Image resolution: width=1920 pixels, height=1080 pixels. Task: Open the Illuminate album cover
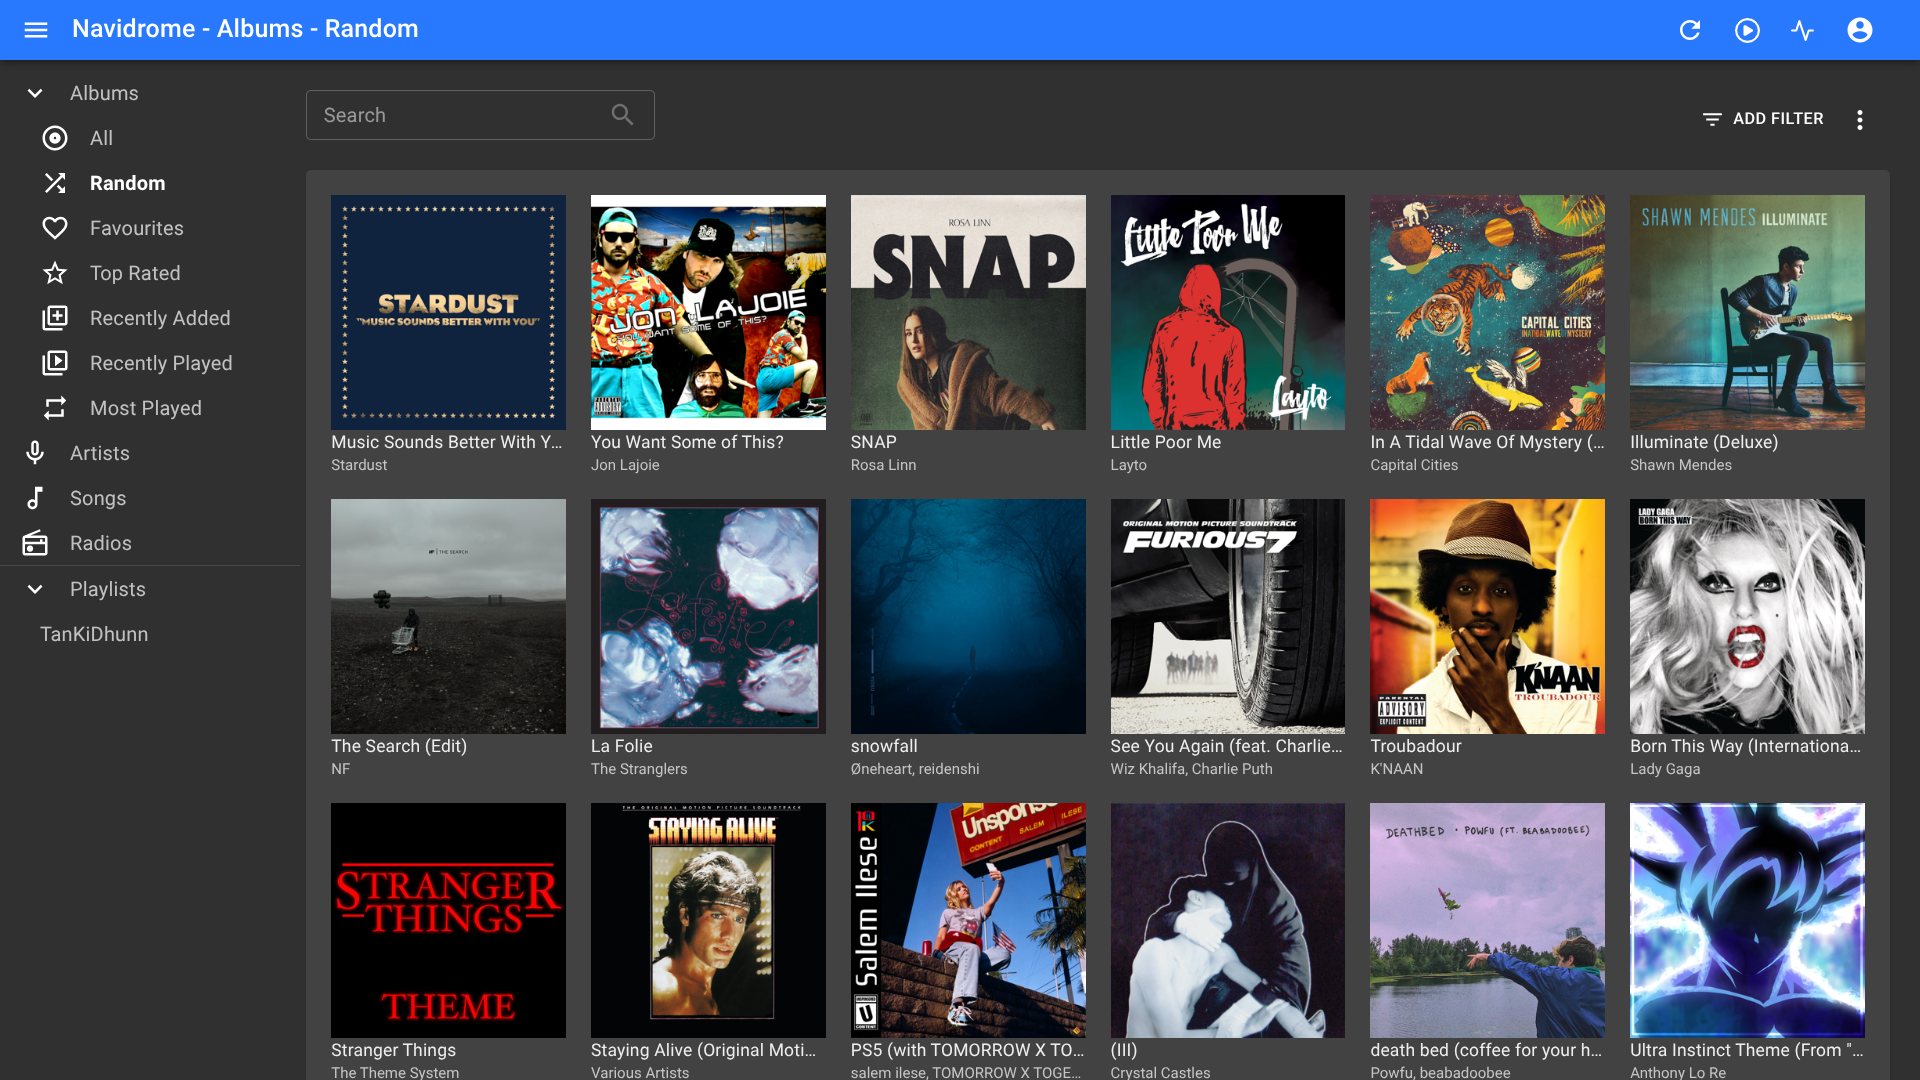(1747, 312)
